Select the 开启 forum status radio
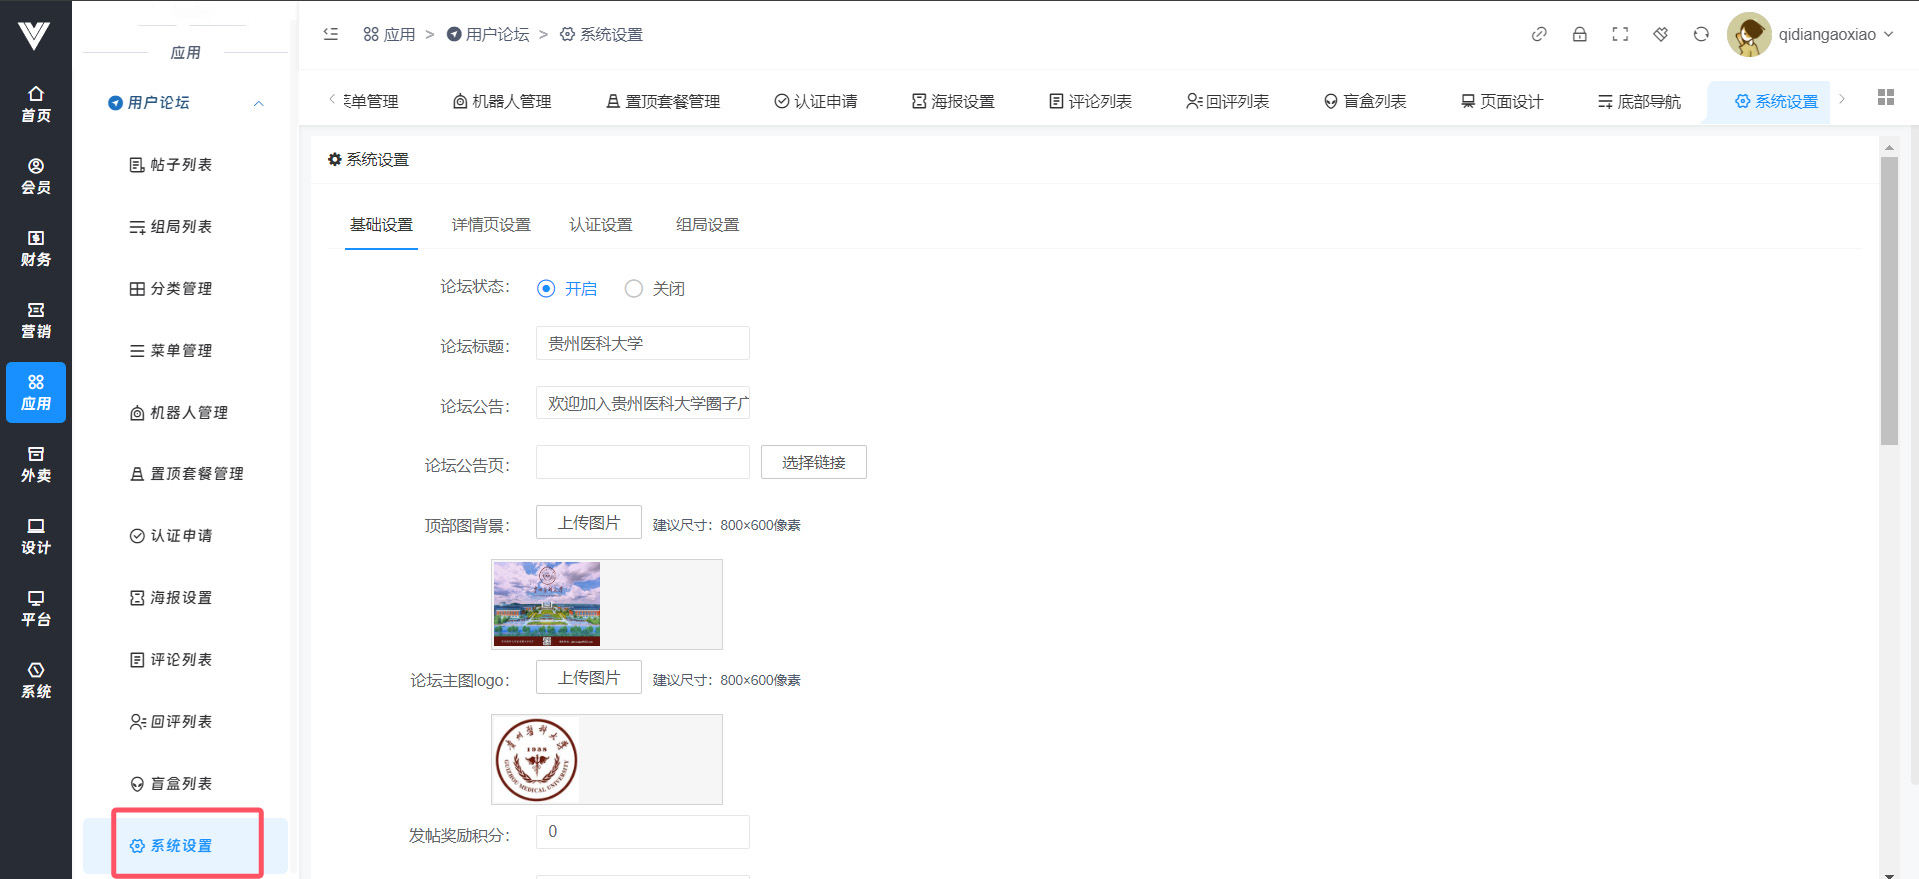The image size is (1919, 879). (x=546, y=289)
